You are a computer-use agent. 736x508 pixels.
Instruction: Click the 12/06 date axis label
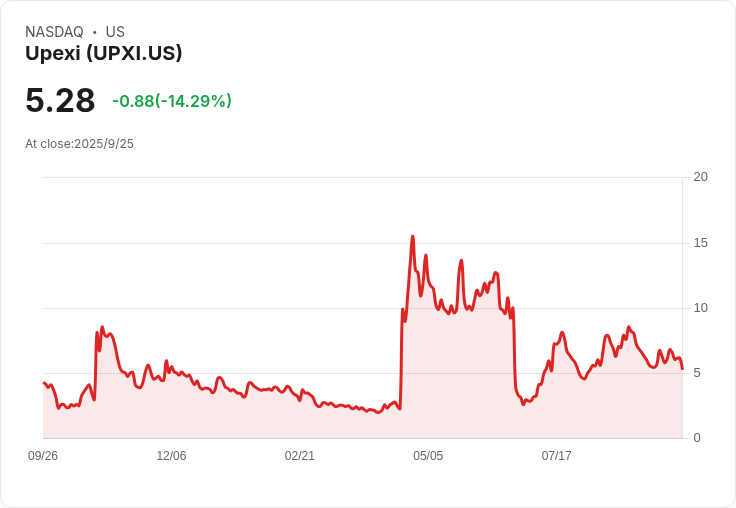[171, 456]
